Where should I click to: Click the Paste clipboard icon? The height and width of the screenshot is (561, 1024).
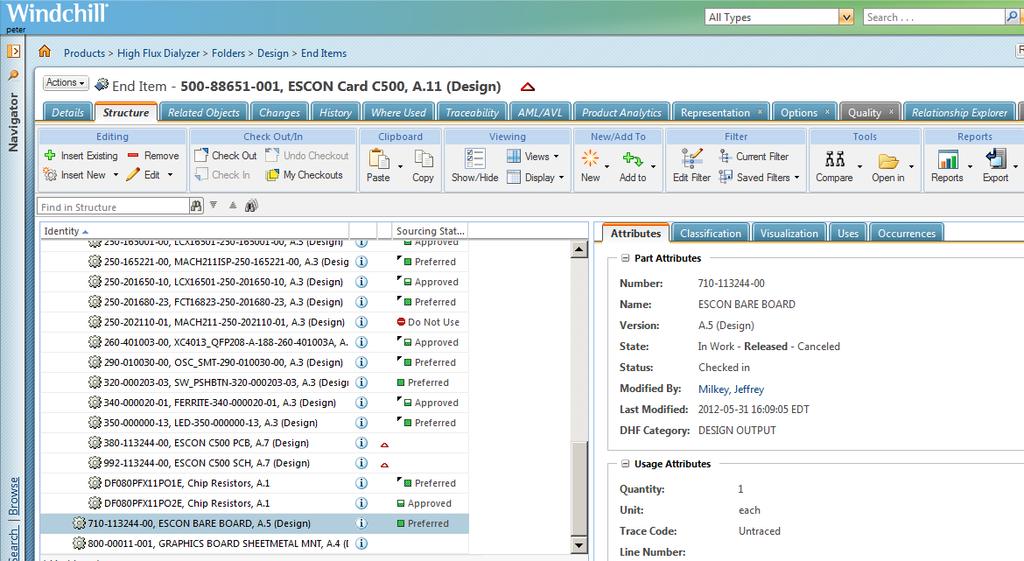point(378,159)
